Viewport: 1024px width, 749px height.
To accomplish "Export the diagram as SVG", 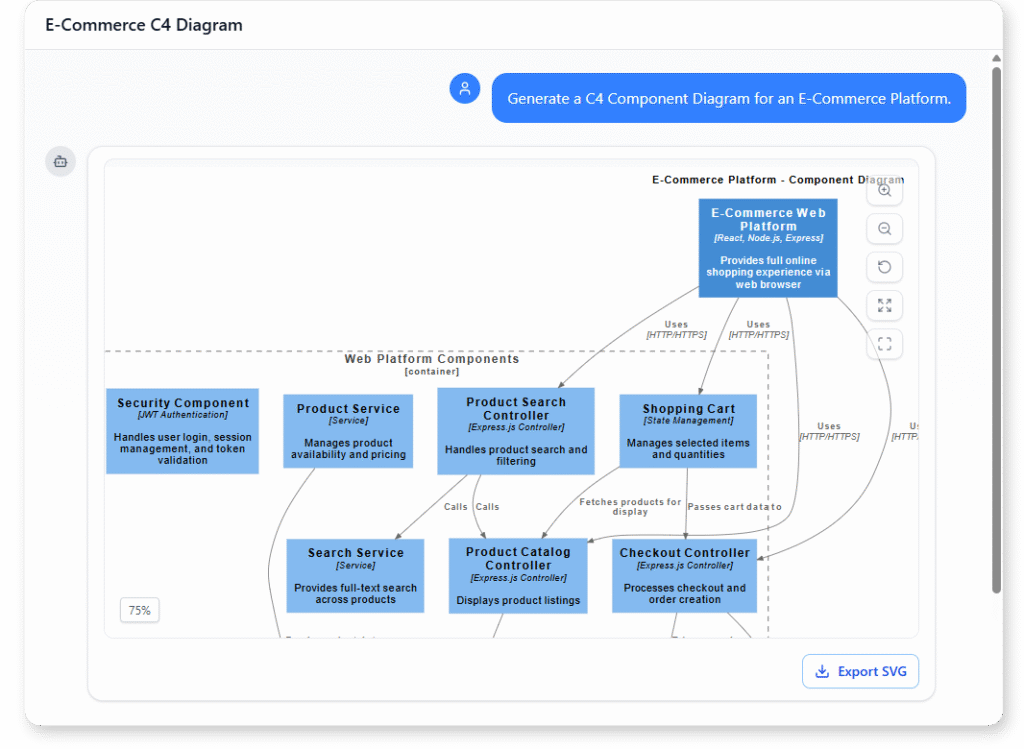I will pos(860,671).
